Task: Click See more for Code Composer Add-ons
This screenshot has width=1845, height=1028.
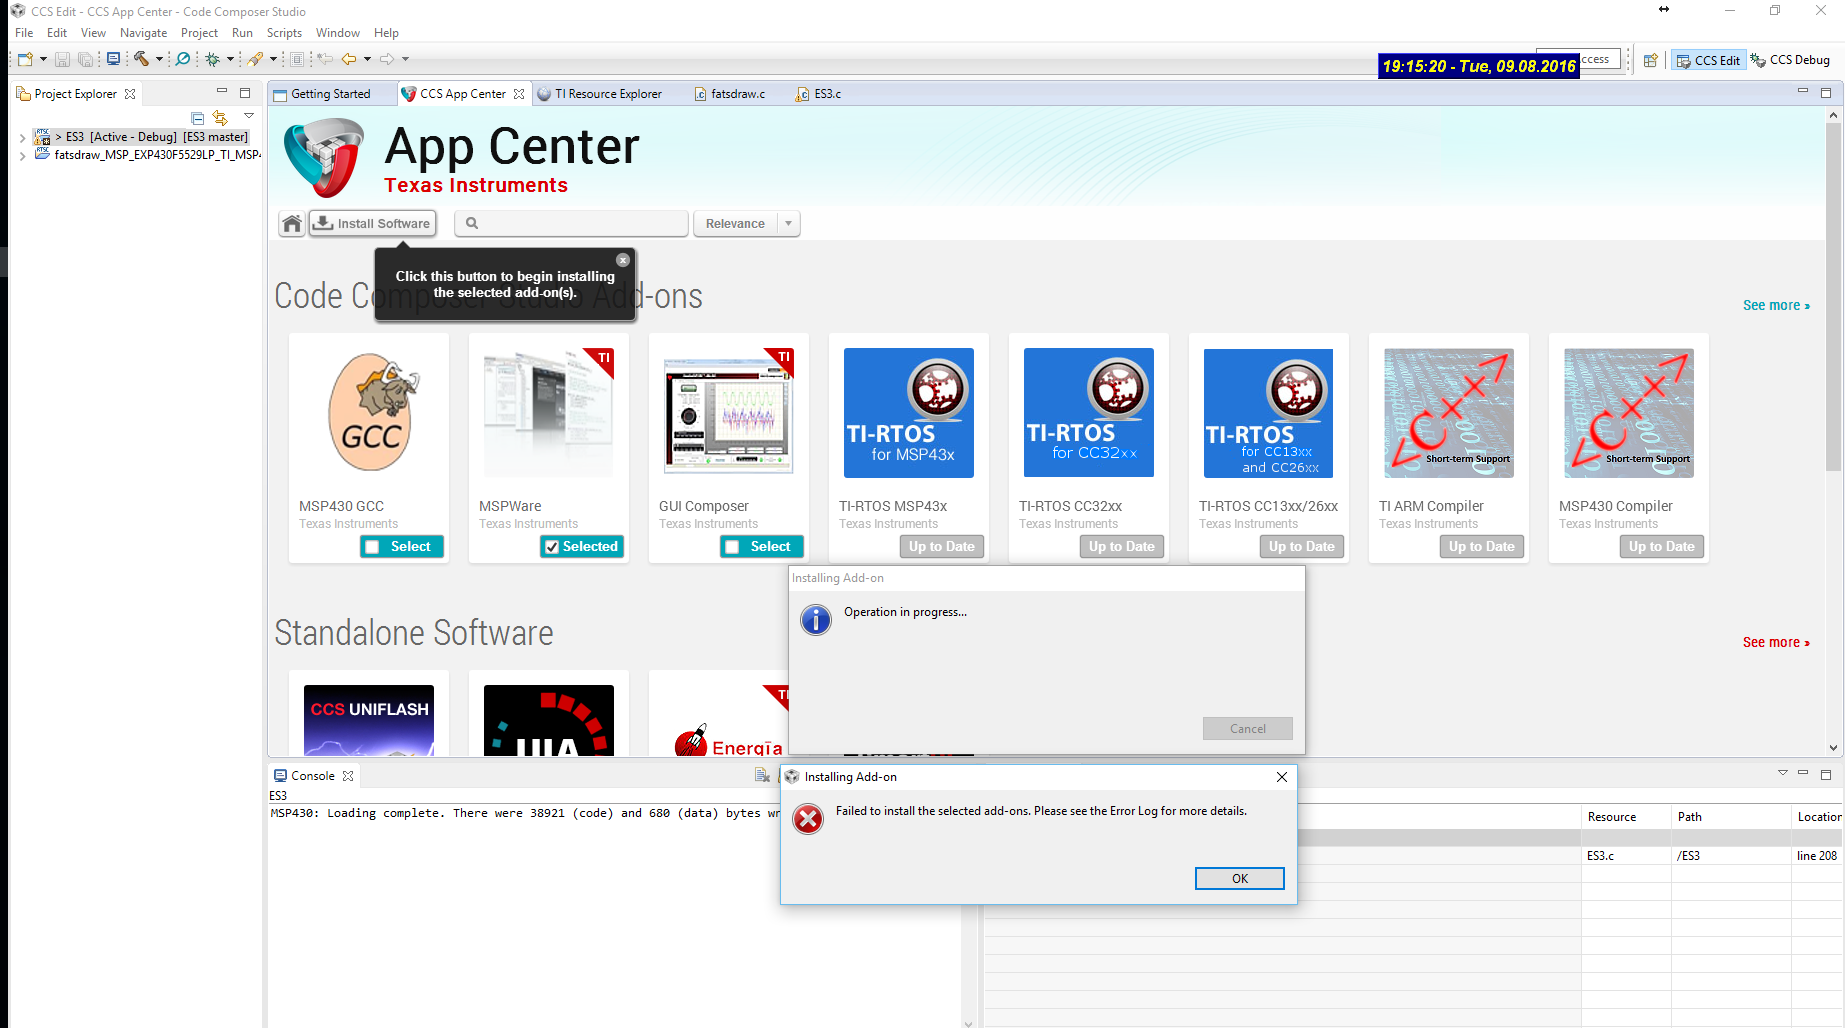Action: tap(1776, 306)
